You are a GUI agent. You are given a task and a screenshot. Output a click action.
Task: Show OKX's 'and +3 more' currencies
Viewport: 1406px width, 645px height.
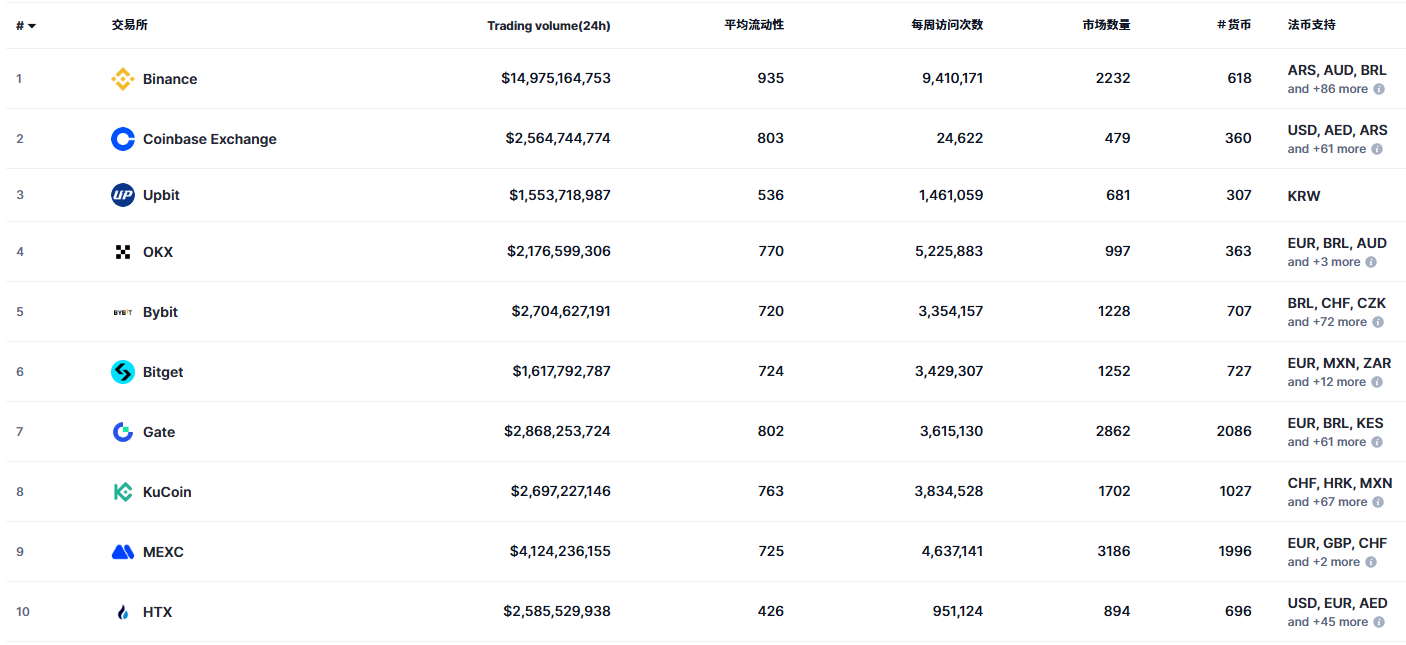click(x=1324, y=262)
